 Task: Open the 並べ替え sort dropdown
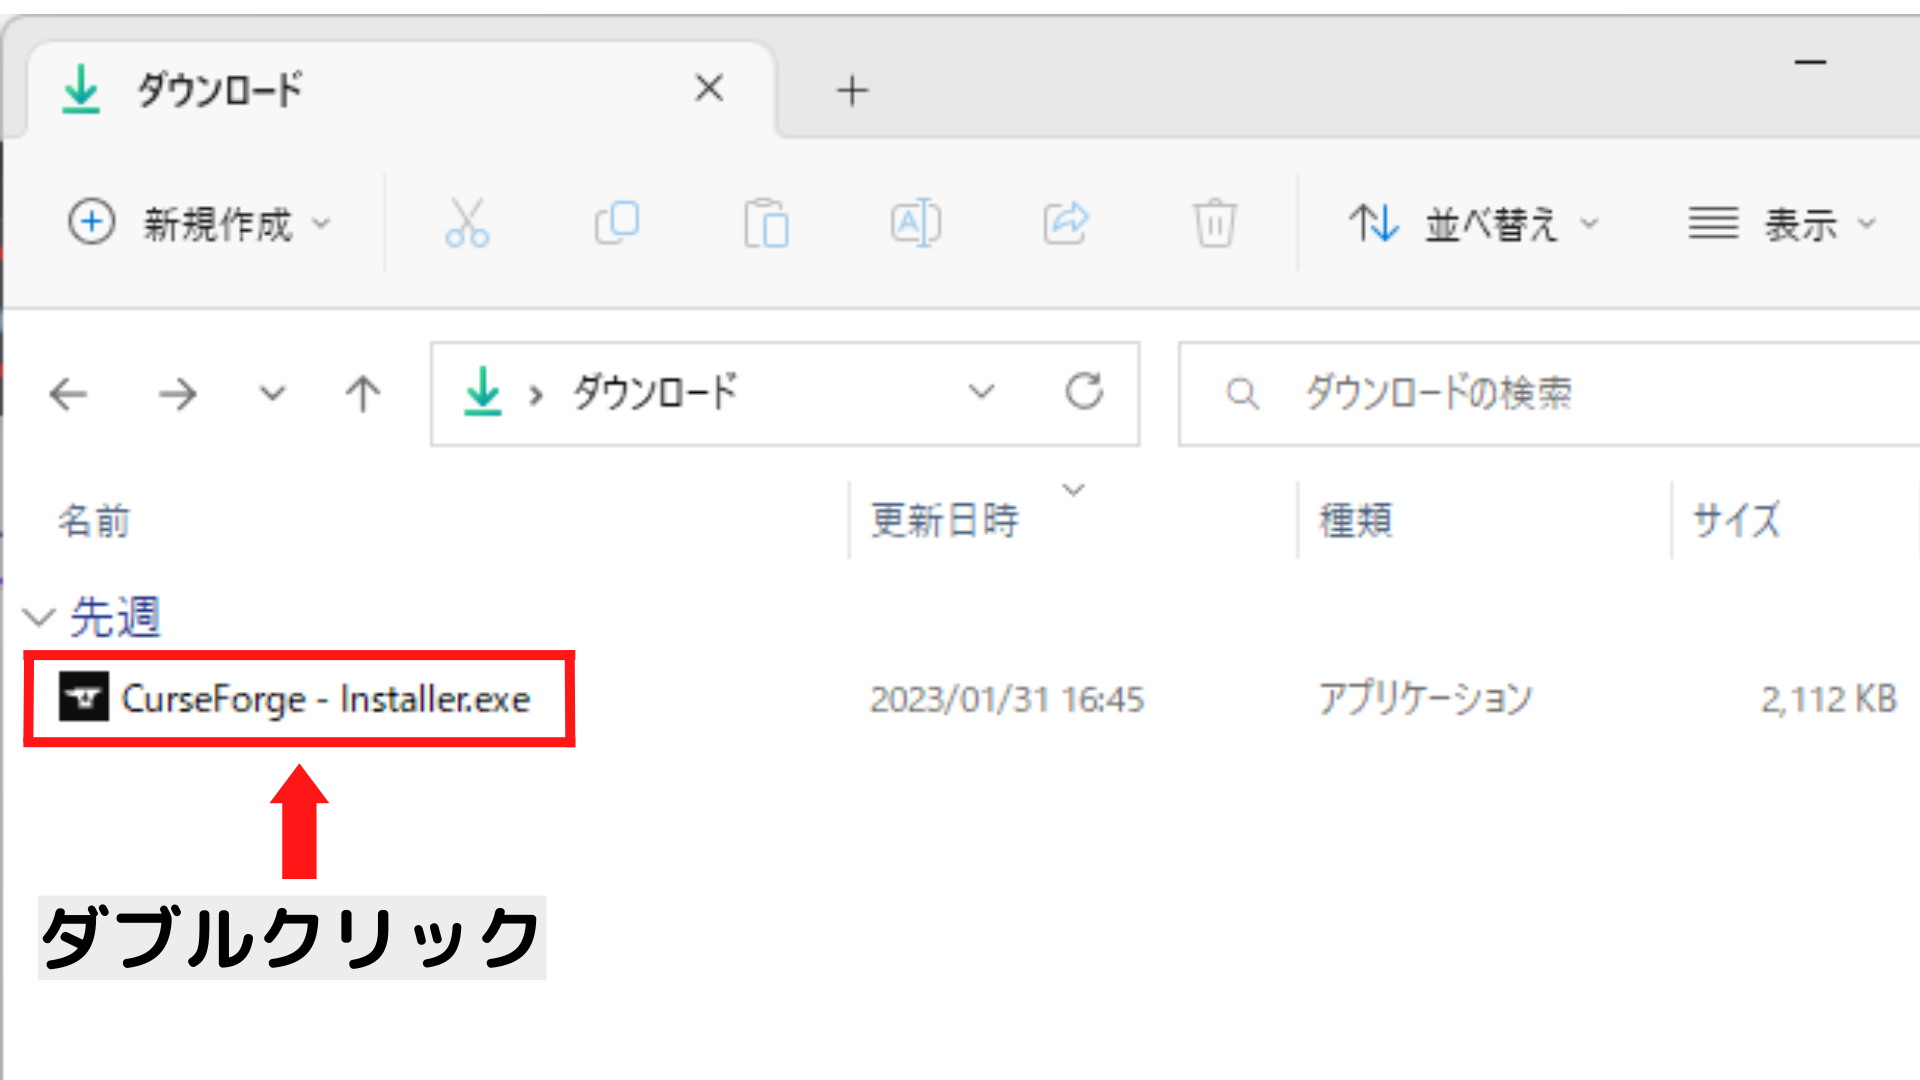1473,223
